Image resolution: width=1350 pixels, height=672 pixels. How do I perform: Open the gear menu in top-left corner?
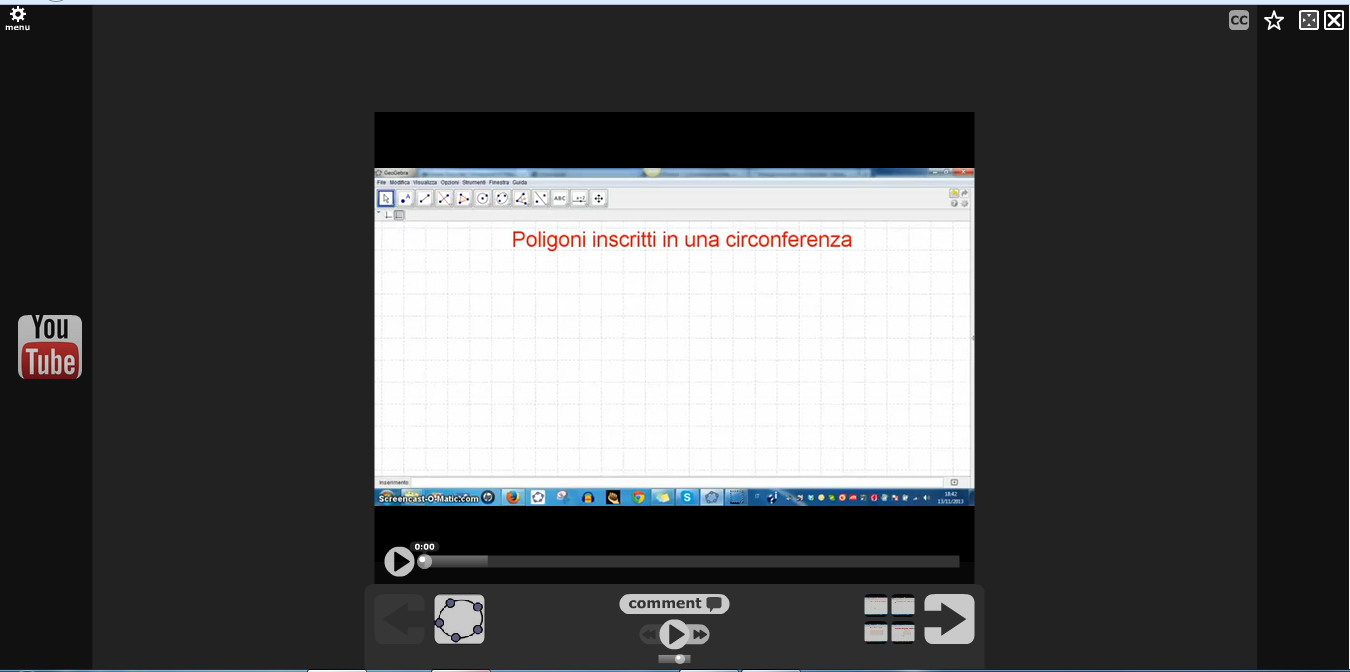click(17, 18)
